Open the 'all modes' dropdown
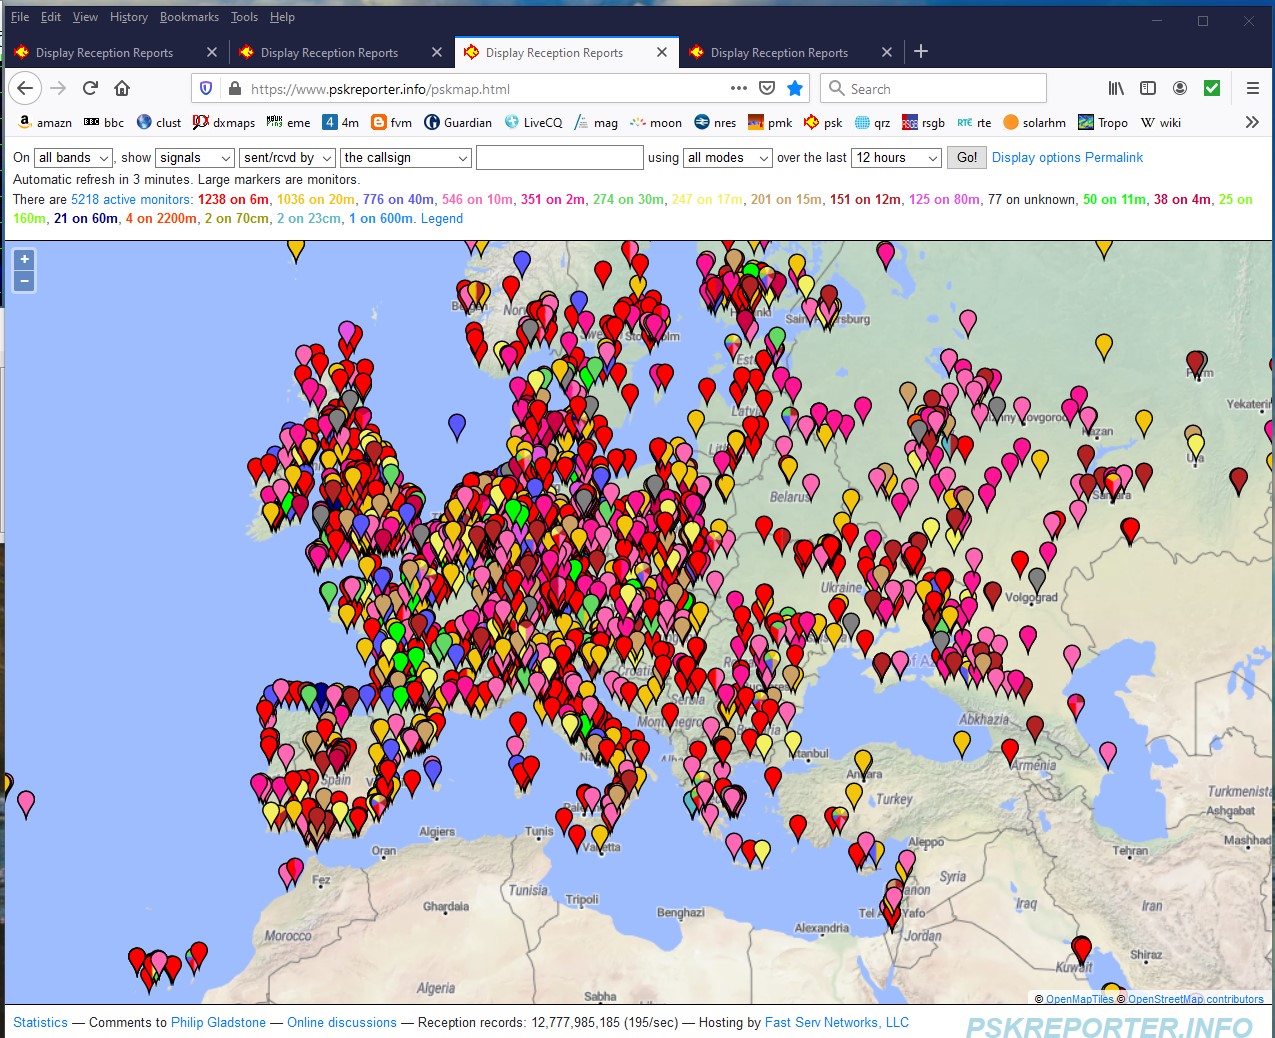1275x1038 pixels. pyautogui.click(x=727, y=157)
